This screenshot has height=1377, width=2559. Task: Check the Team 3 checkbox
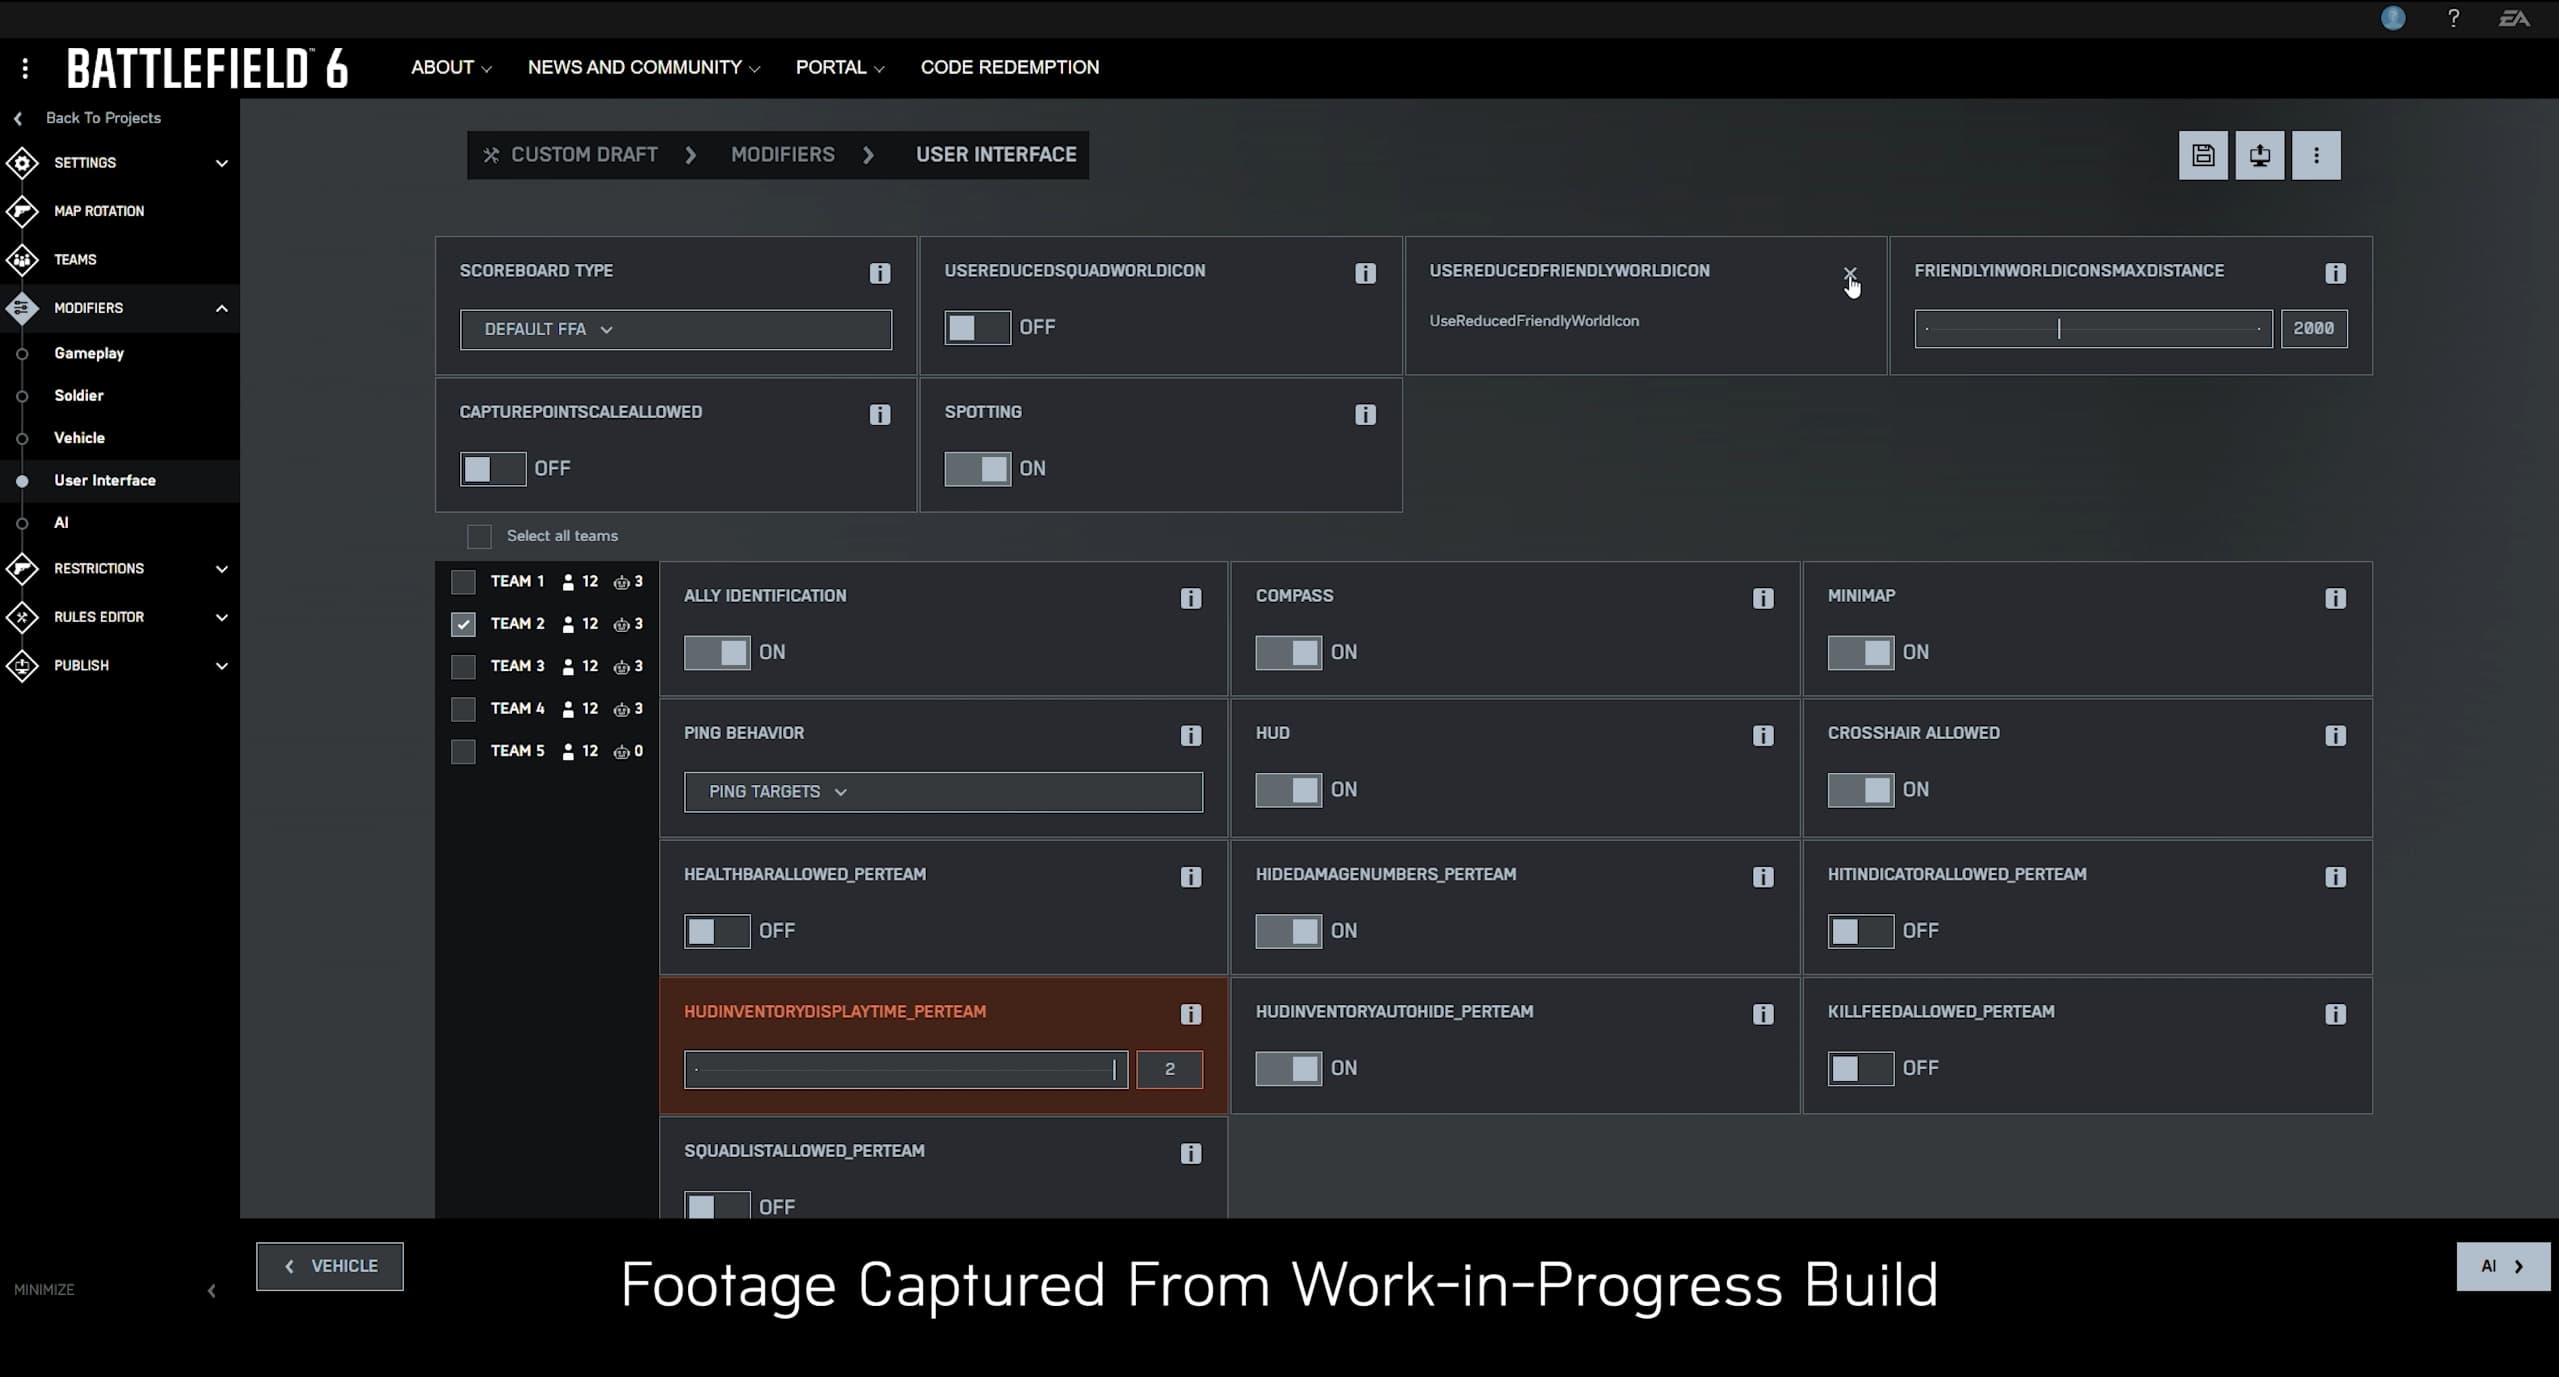click(463, 666)
